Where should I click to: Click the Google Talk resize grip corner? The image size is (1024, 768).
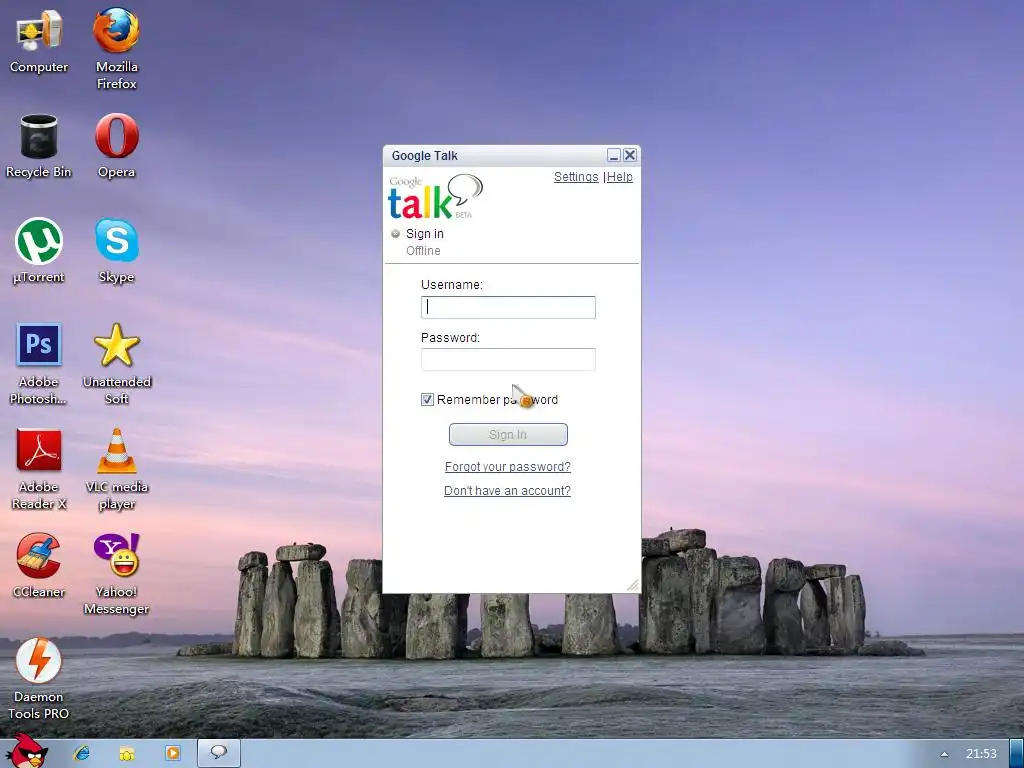click(633, 585)
